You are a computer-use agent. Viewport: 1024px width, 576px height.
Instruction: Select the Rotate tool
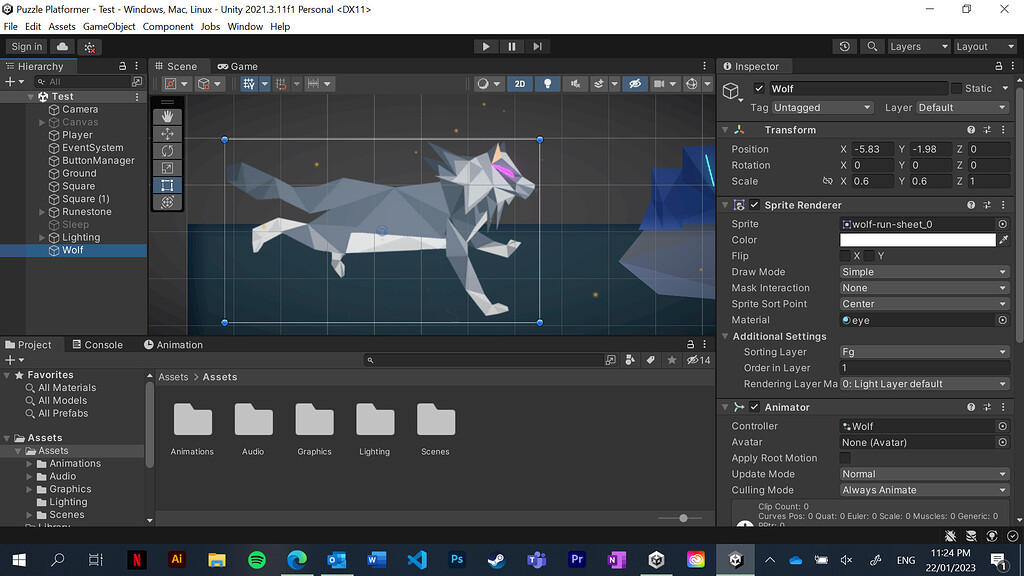[x=167, y=150]
